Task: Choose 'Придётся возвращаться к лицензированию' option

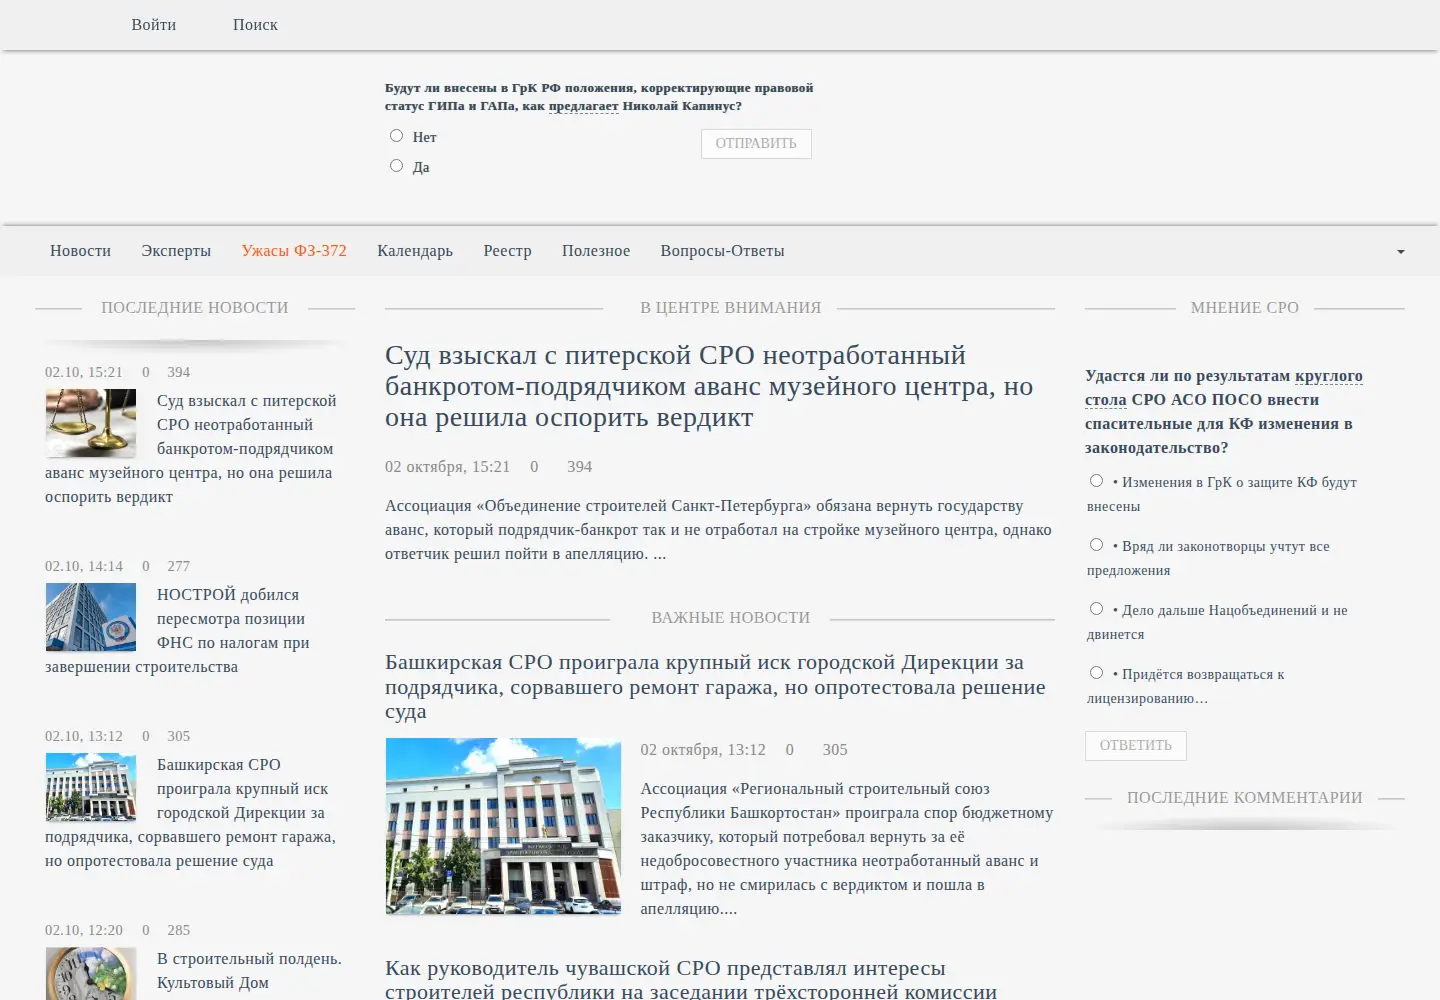Action: (1096, 673)
